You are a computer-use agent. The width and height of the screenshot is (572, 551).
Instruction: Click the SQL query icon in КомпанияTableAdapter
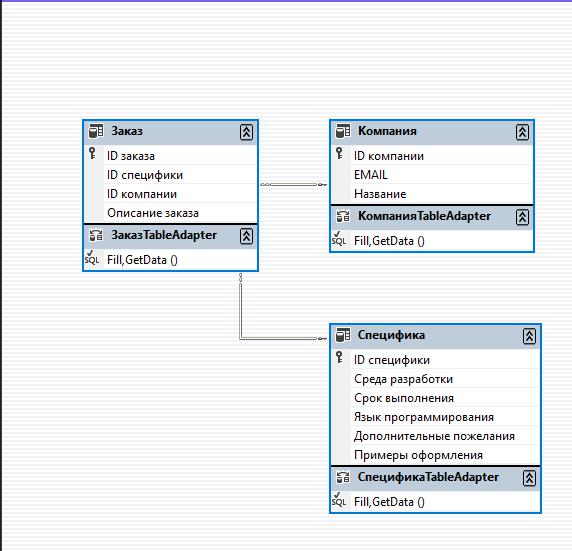pos(339,239)
